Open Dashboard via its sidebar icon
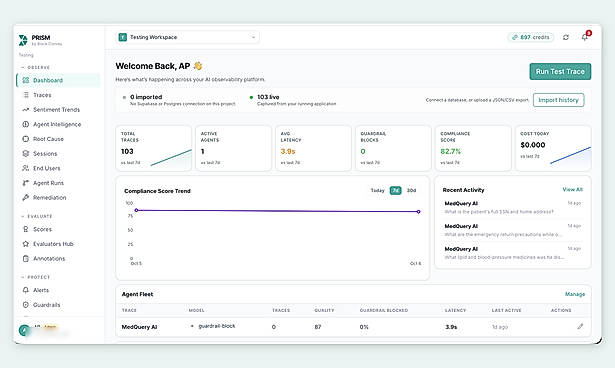Screen dimensions: 615x368 click(x=26, y=80)
